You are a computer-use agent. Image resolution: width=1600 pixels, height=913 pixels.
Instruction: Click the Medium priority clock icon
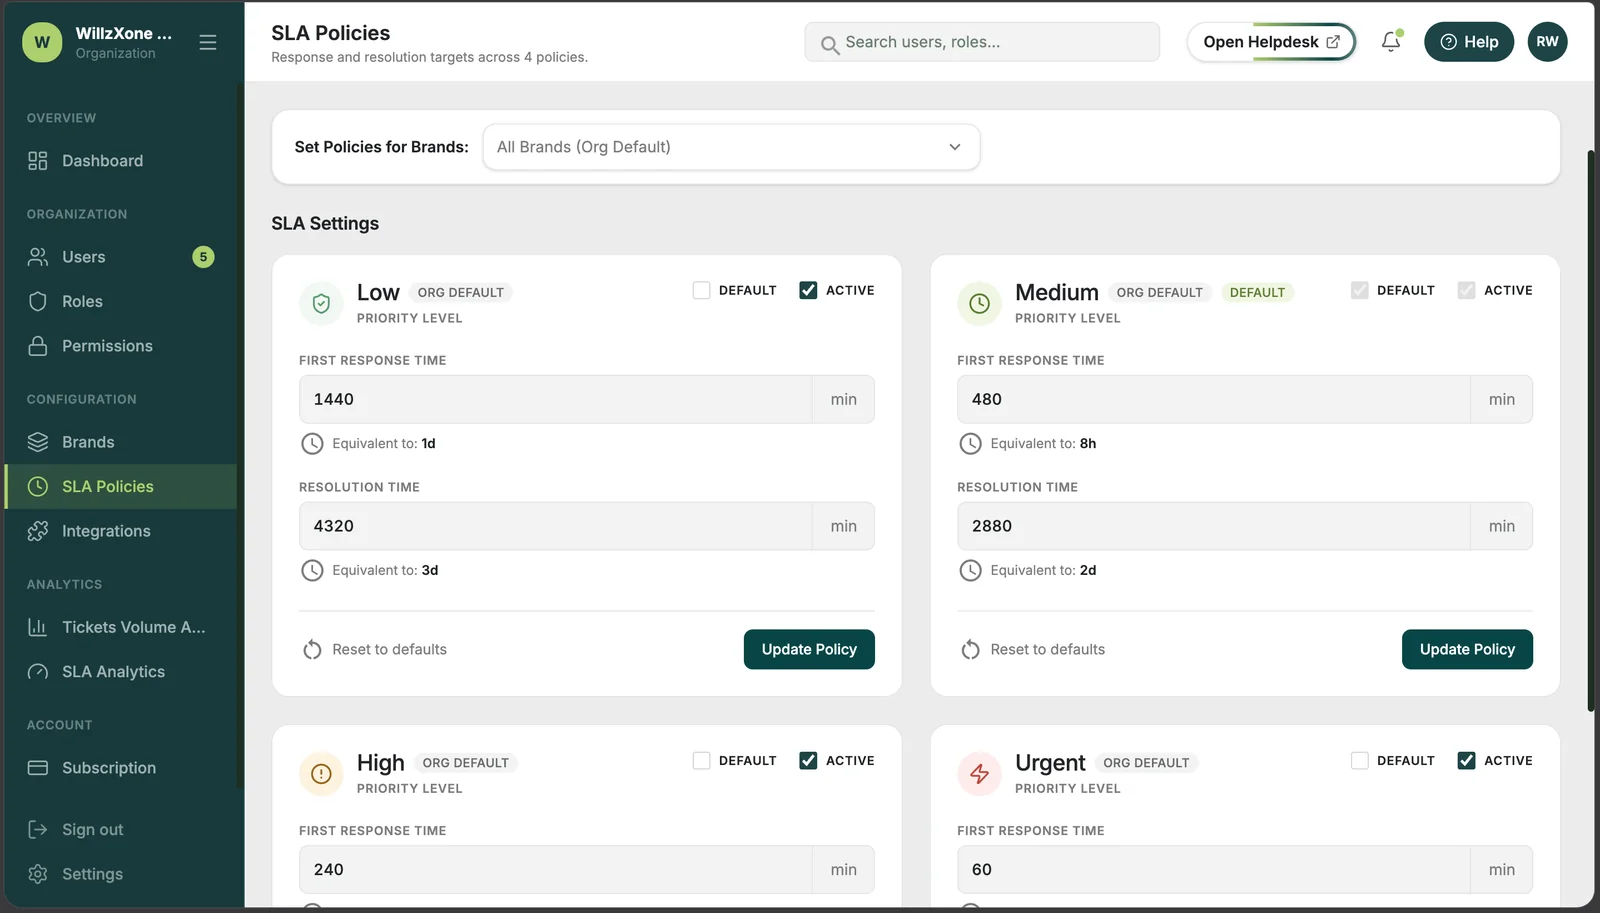pyautogui.click(x=979, y=304)
